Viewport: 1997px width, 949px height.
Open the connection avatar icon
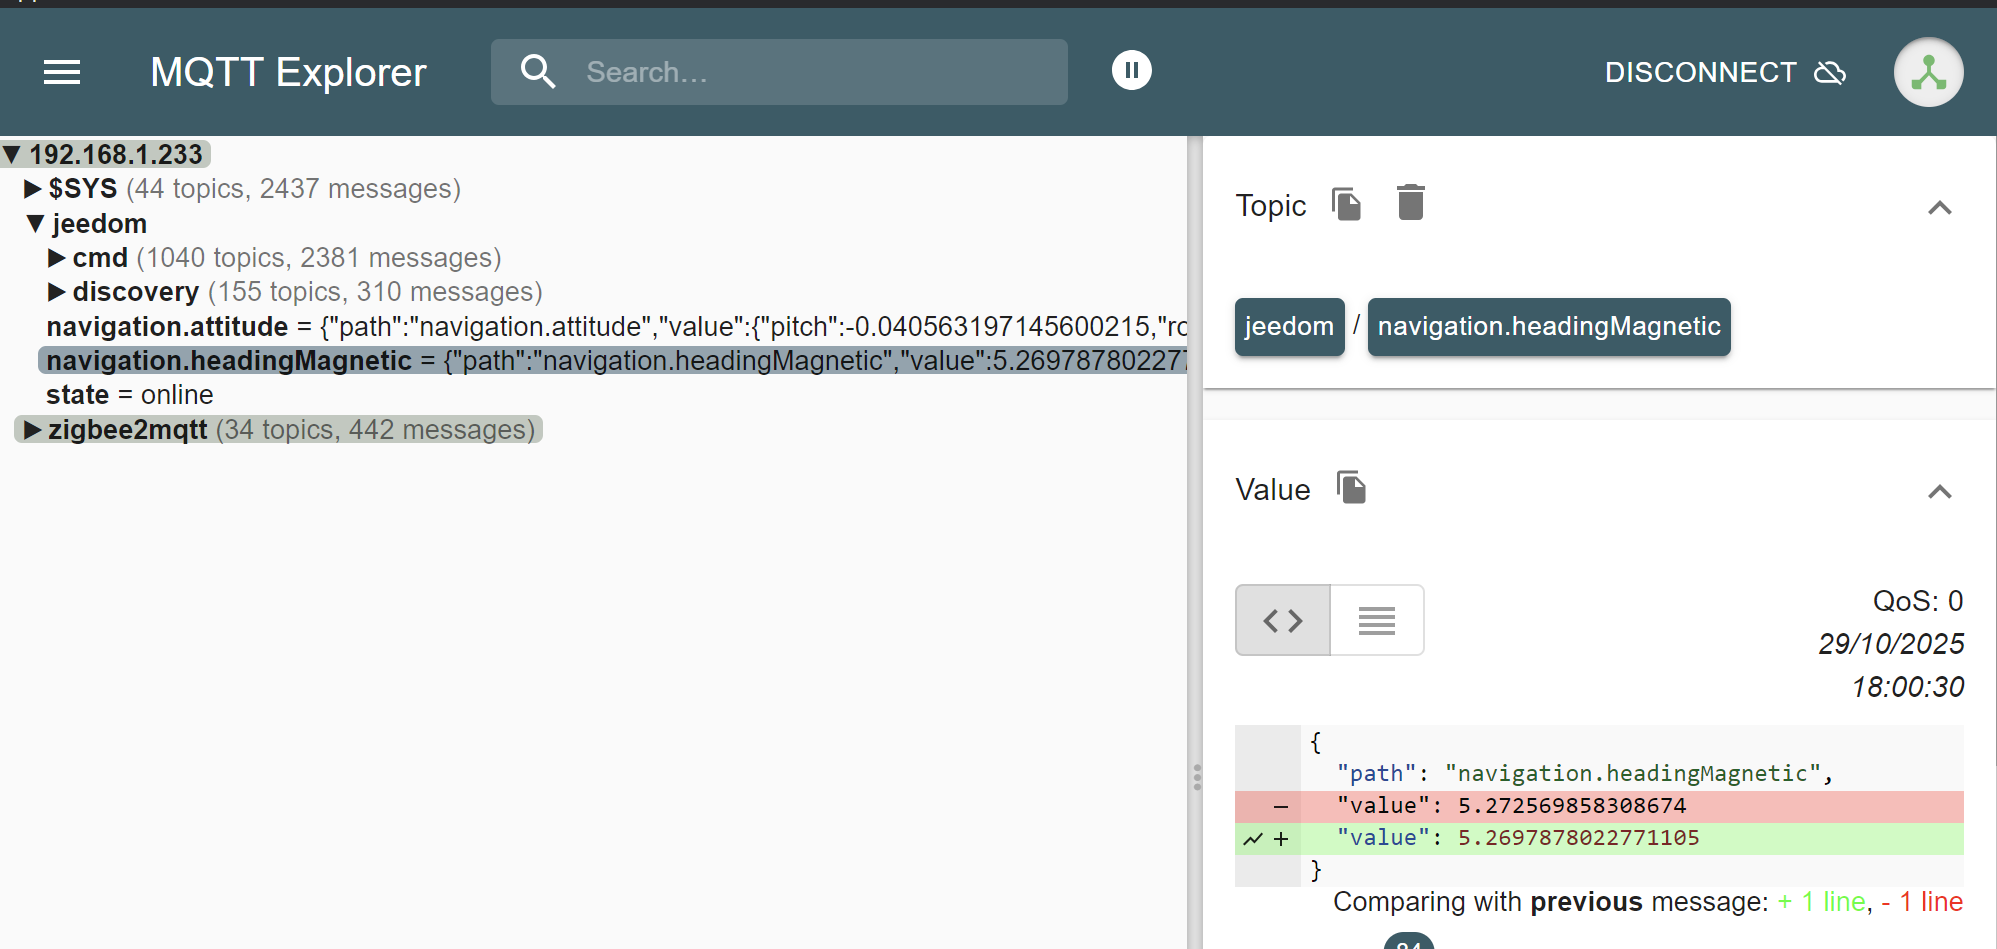coord(1928,73)
